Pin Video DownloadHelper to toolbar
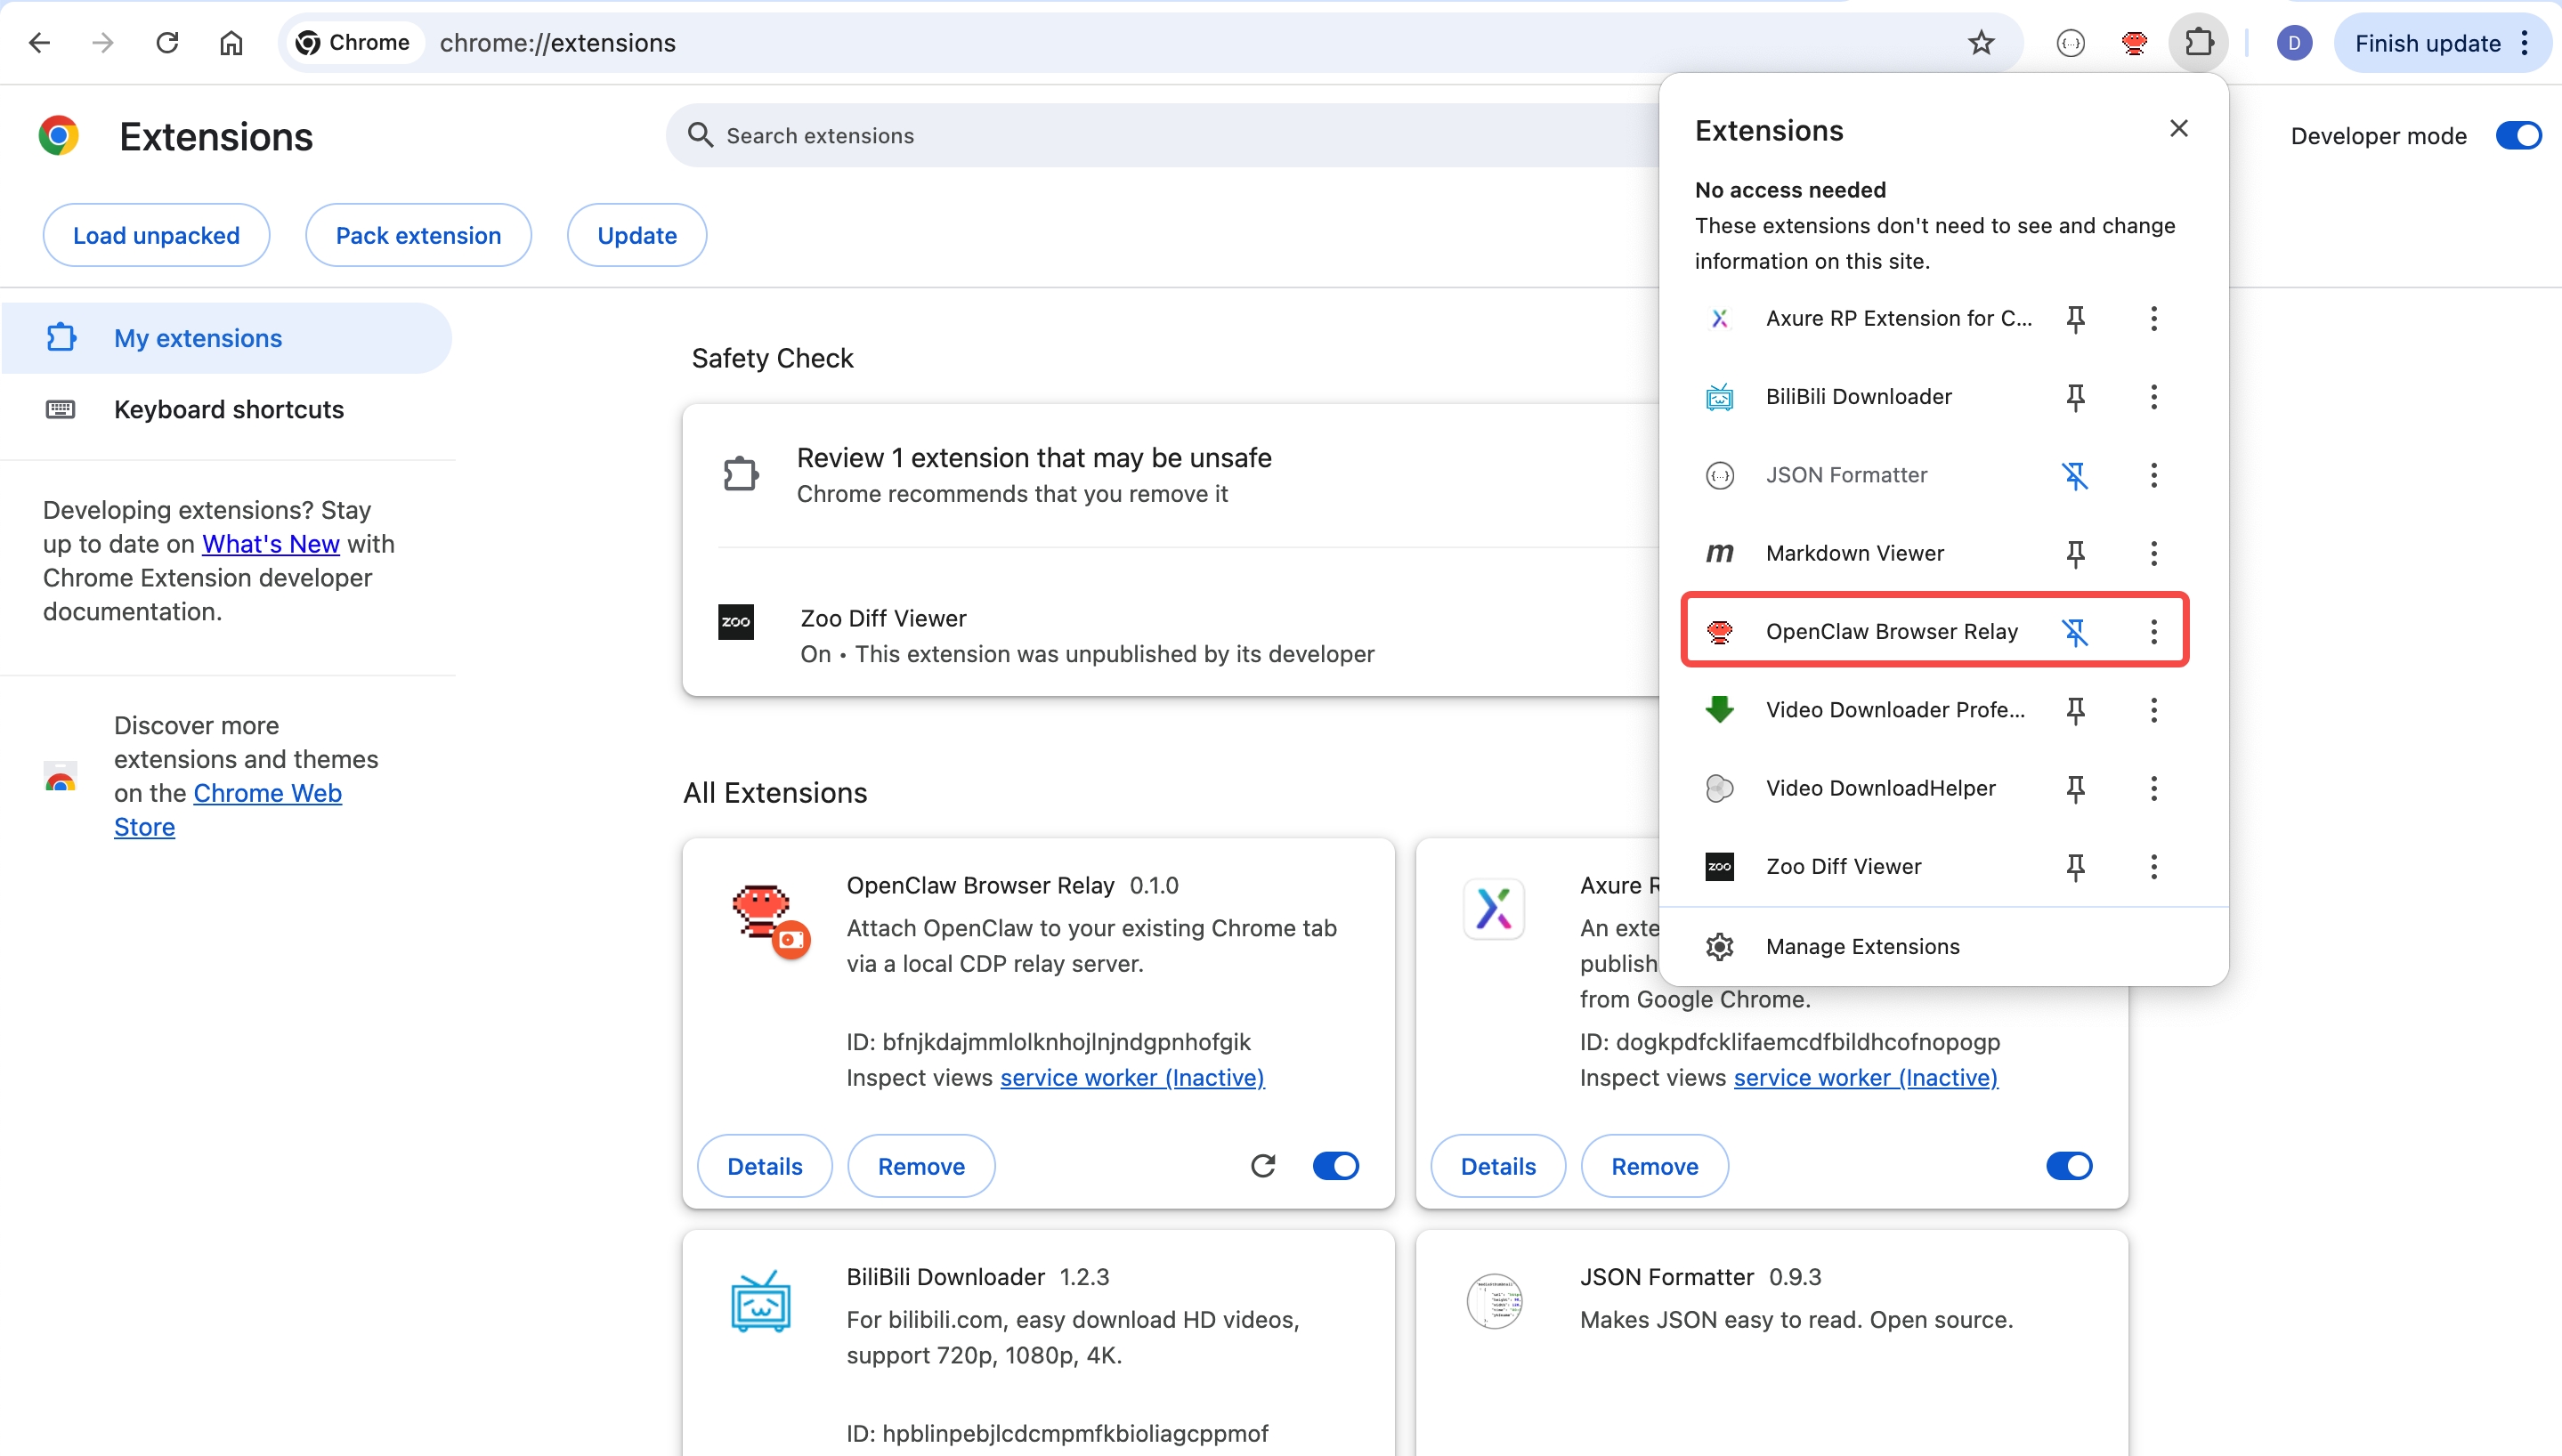 [2075, 788]
